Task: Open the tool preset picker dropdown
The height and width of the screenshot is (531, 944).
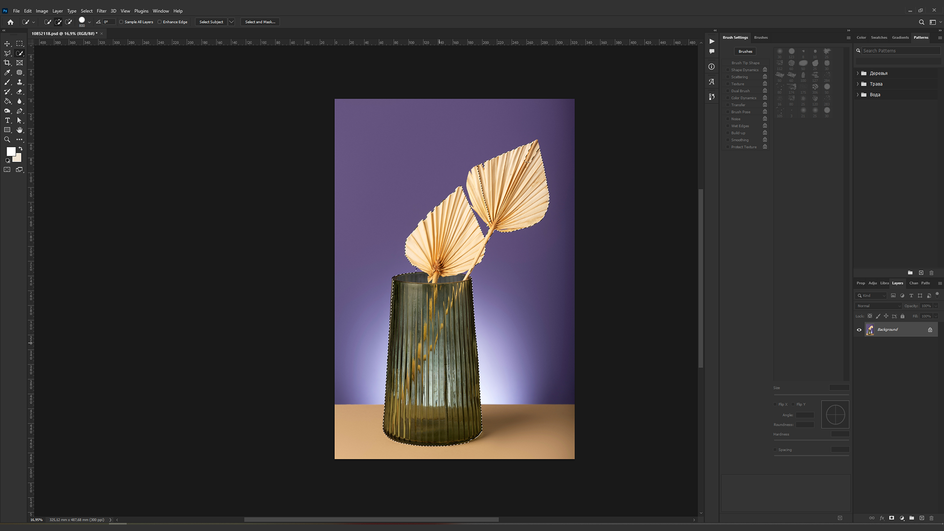Action: [x=33, y=22]
